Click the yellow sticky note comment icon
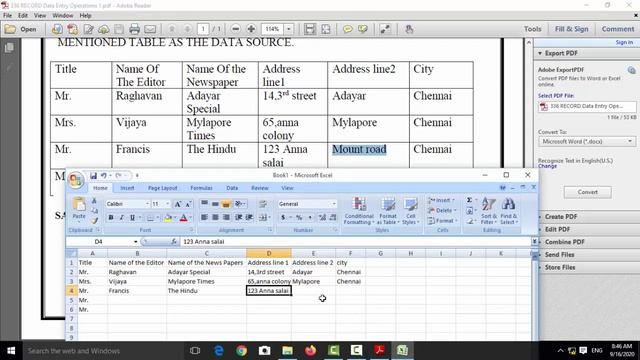Screen dimensions: 640x360 347,29
